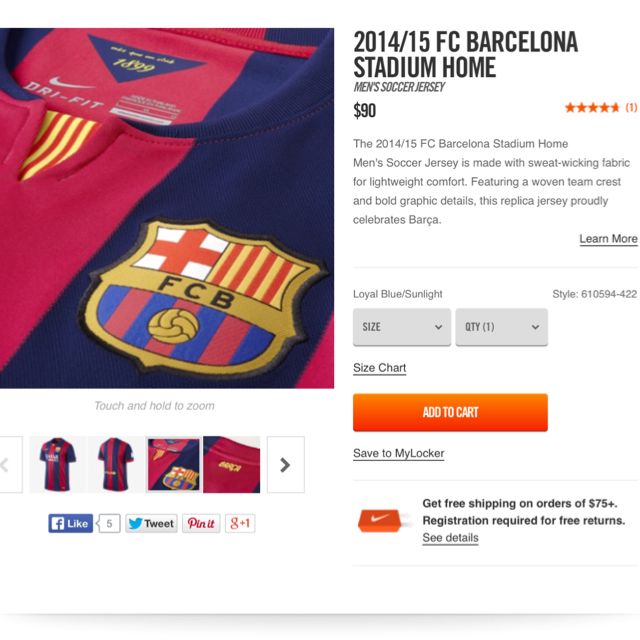Pin the jersey with Pin it
This screenshot has height=640, width=640.
click(201, 523)
